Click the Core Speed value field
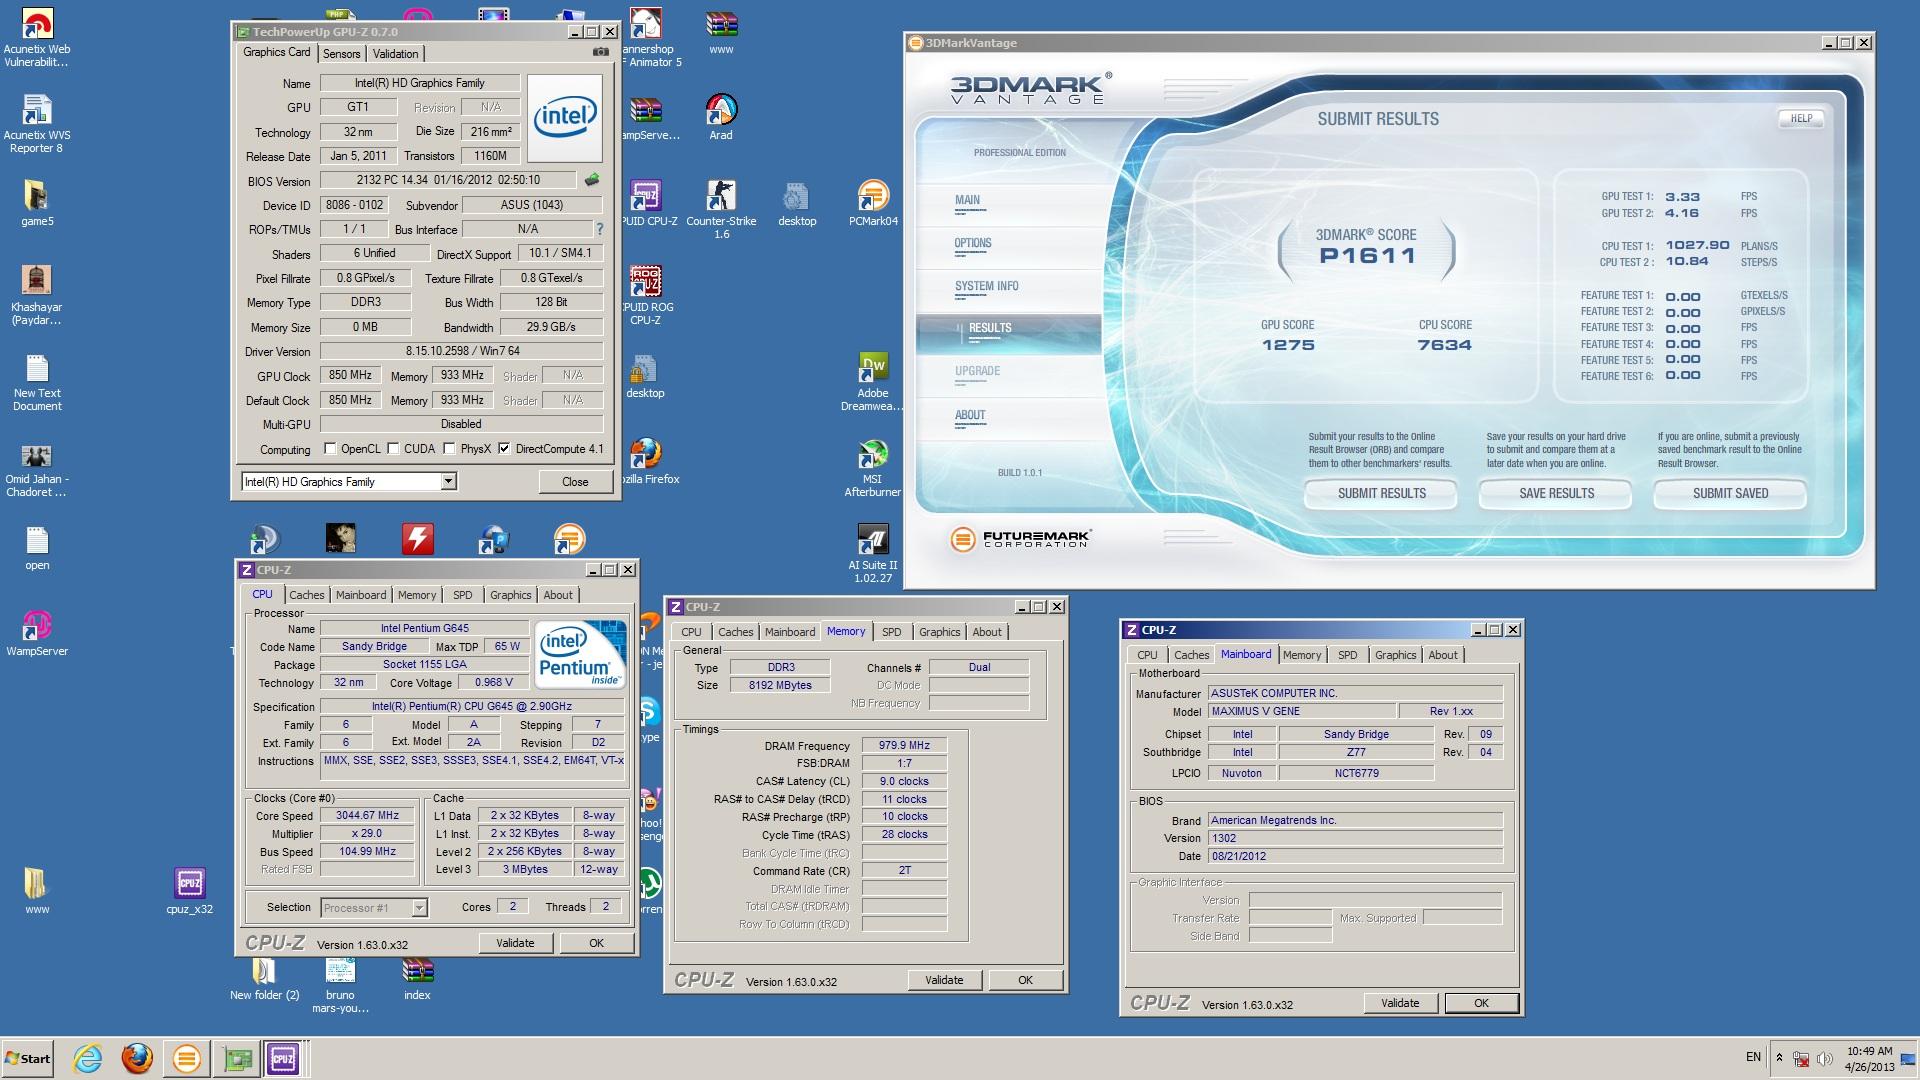Image resolution: width=1920 pixels, height=1080 pixels. [367, 816]
